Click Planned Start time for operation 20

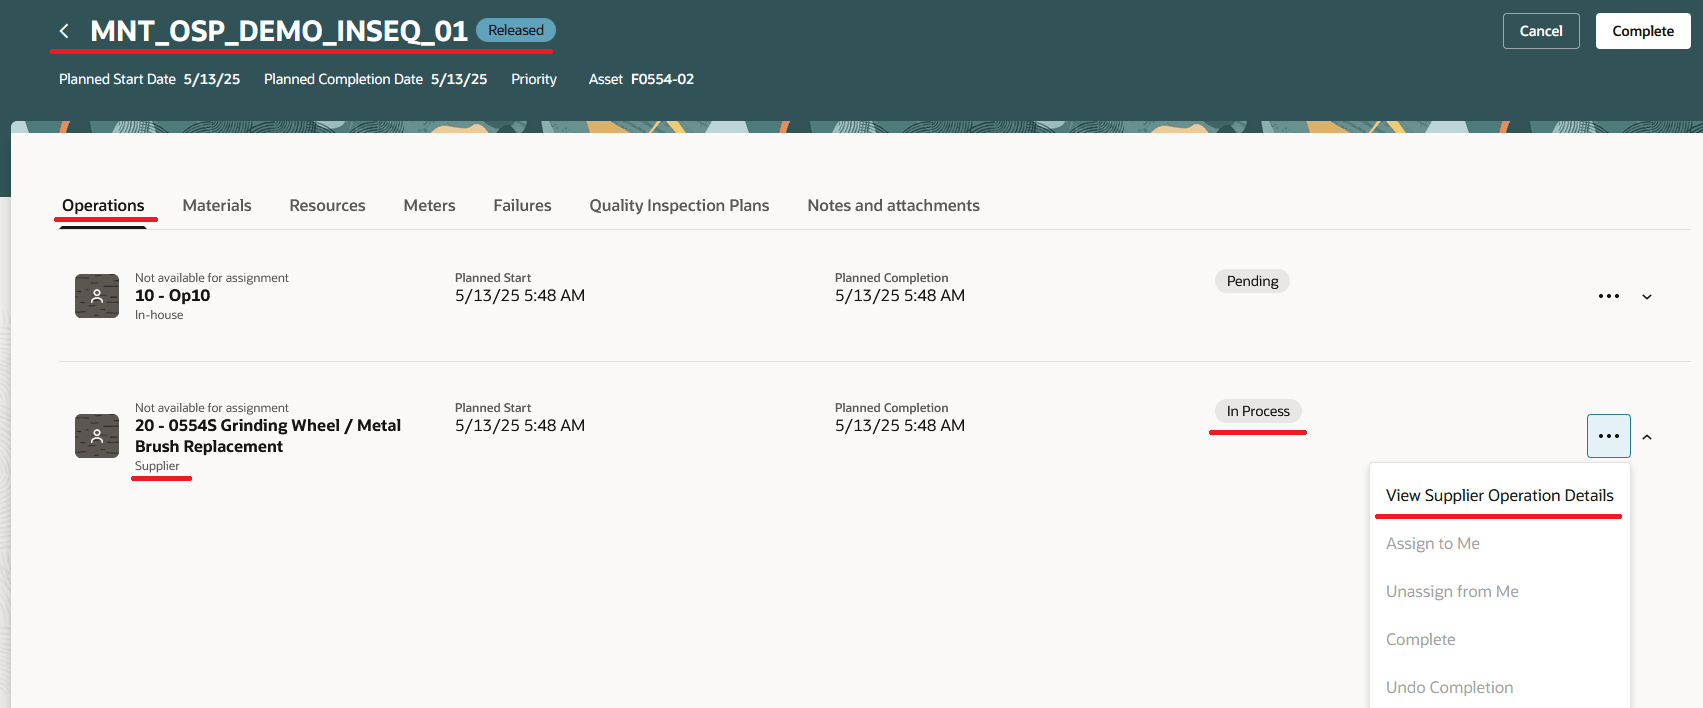click(520, 425)
